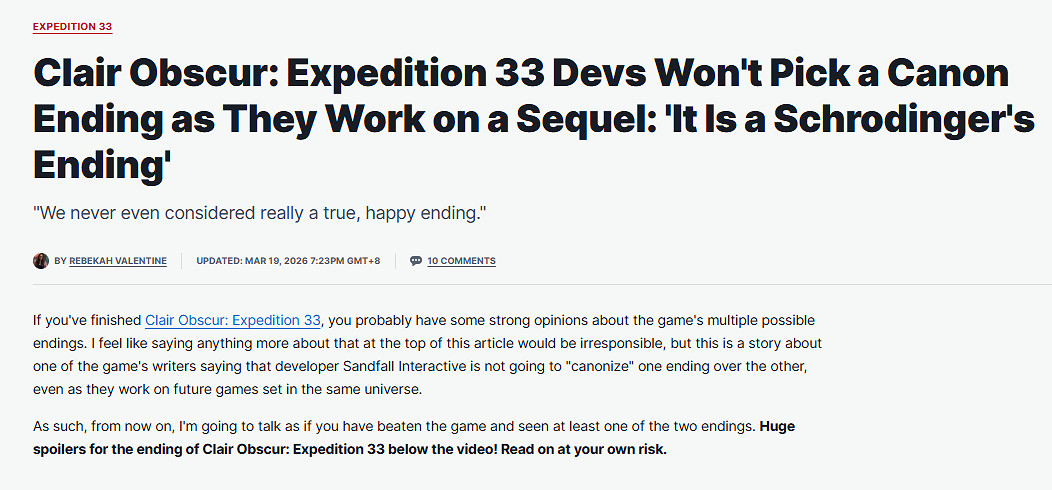Jump to the 10 Comments section

point(461,261)
